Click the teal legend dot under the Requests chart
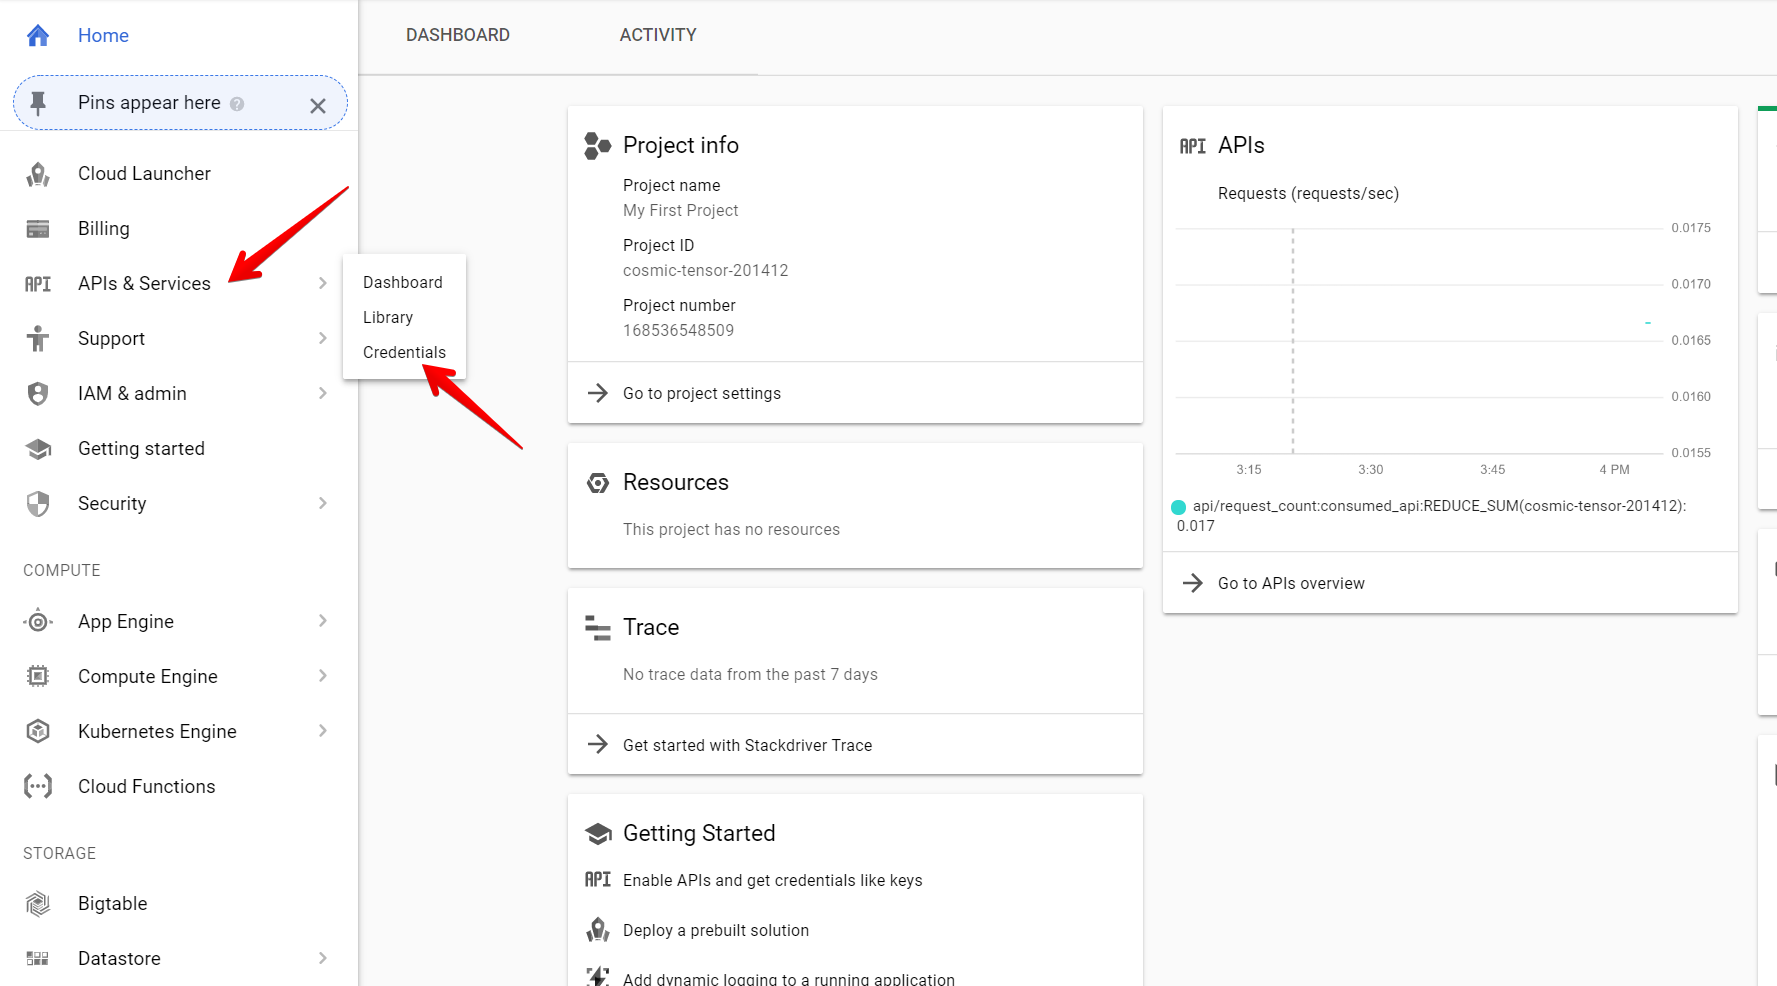The width and height of the screenshot is (1777, 986). [x=1177, y=506]
